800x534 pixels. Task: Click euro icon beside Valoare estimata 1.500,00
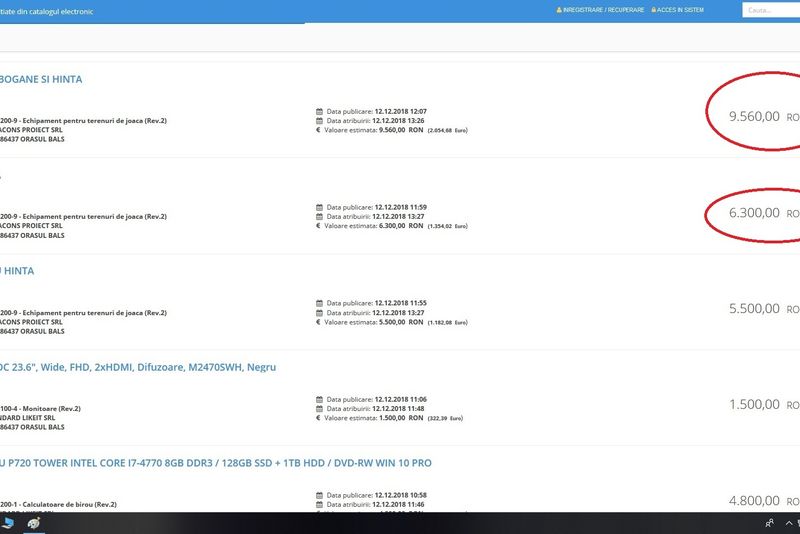tap(320, 417)
